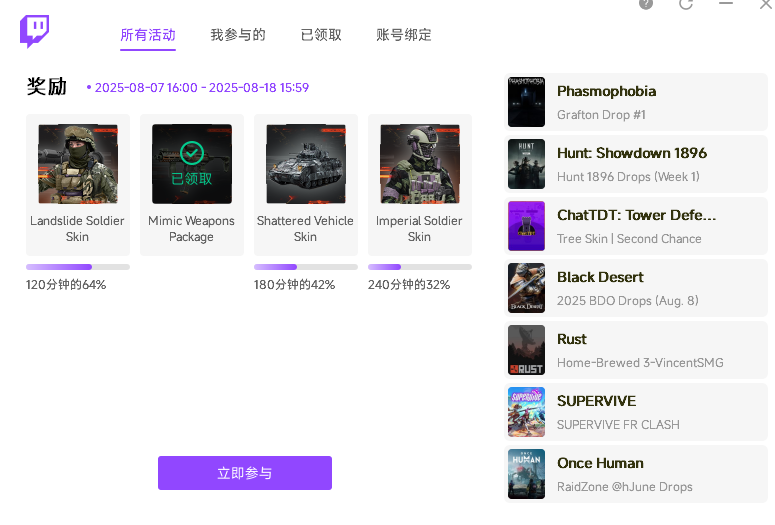The image size is (775, 525).
Task: Open the Hunt: Showdown 1896 game icon
Action: [x=526, y=164]
